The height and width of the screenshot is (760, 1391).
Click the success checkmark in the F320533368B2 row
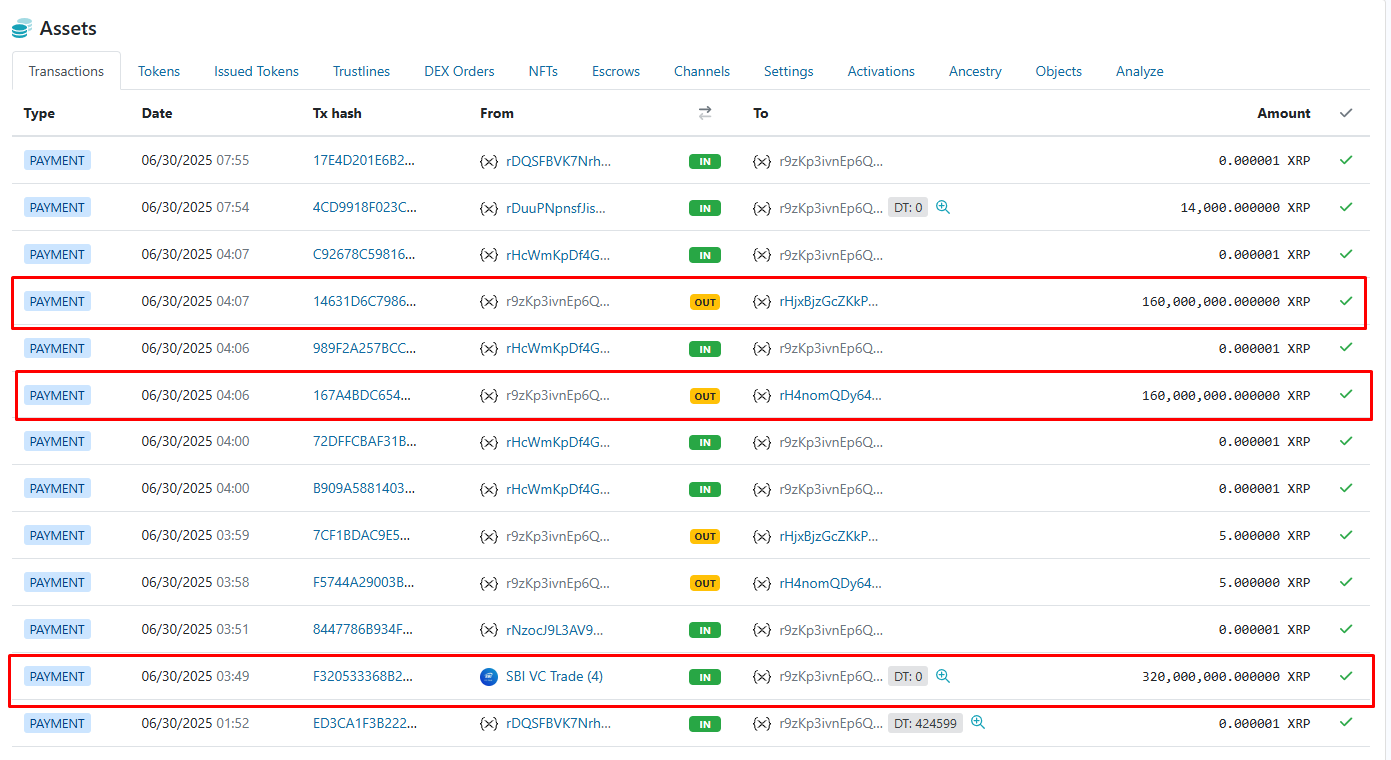coord(1346,676)
